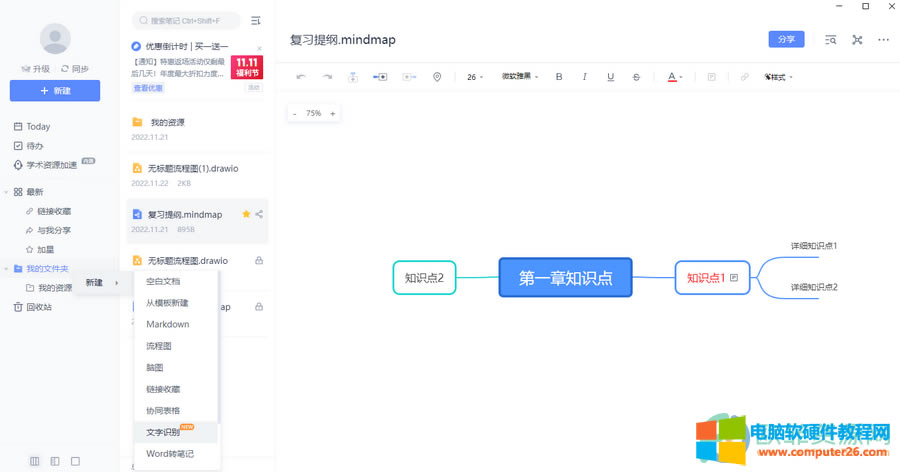Image resolution: width=900 pixels, height=472 pixels.
Task: Unstar the 复习提纲.mindmap note
Action: (246, 214)
